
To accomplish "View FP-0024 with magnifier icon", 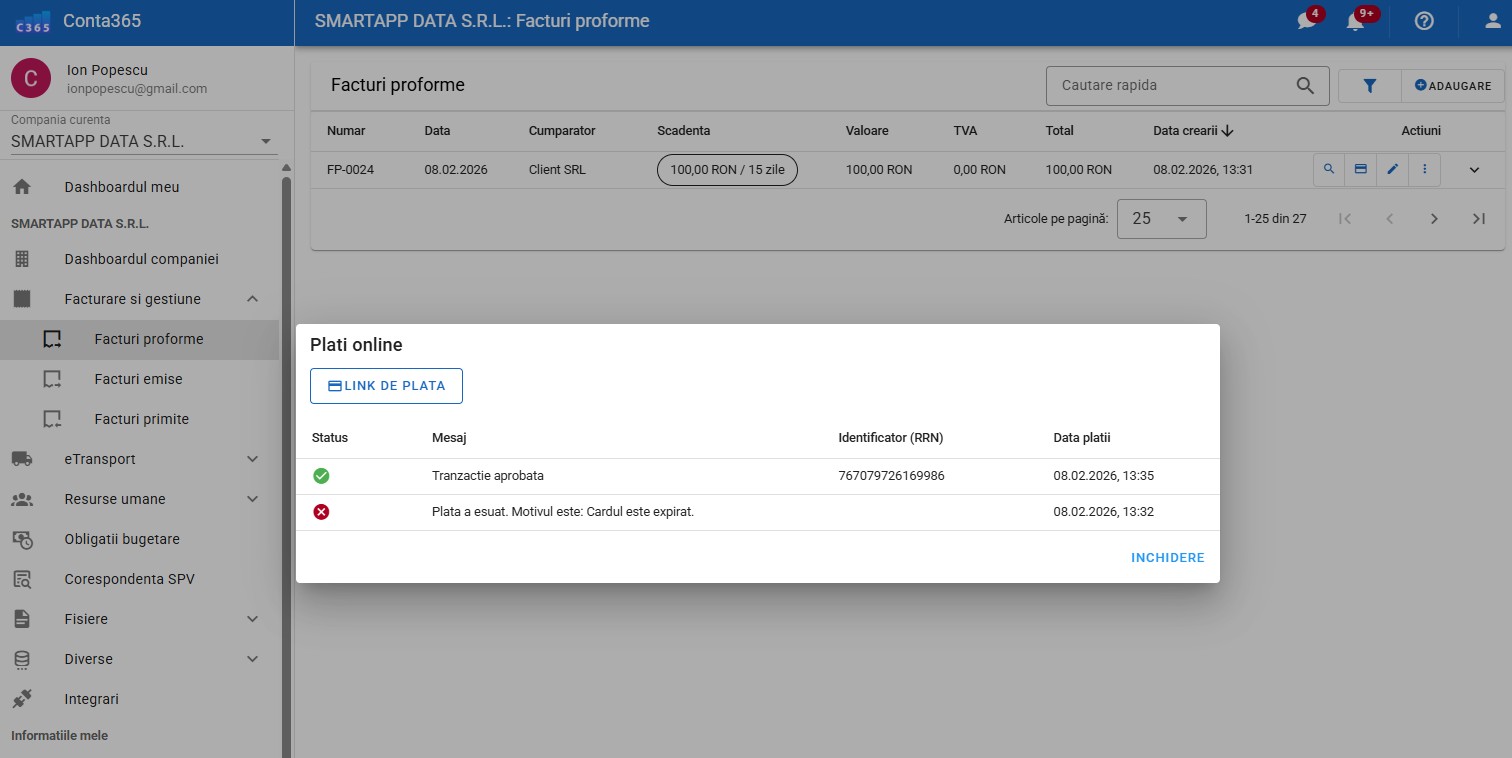I will [1329, 170].
